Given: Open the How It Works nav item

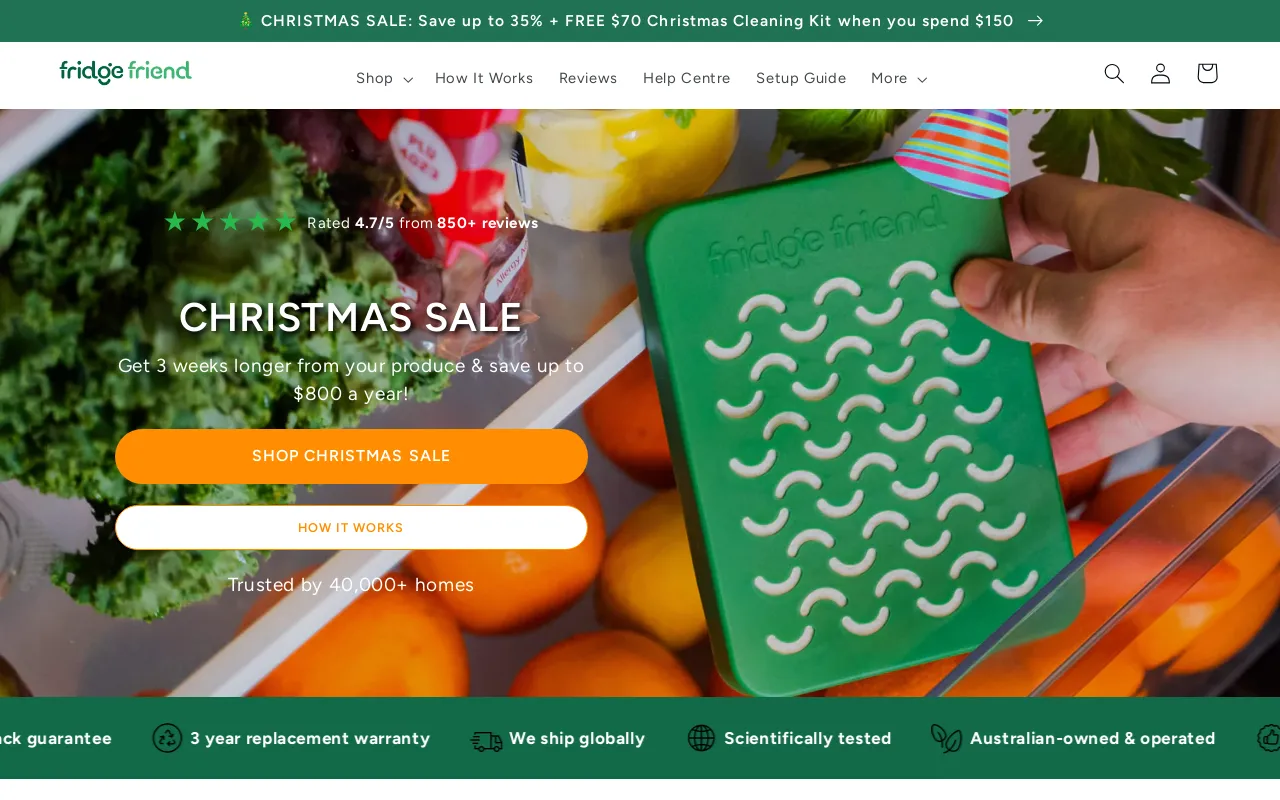Looking at the screenshot, I should [484, 78].
